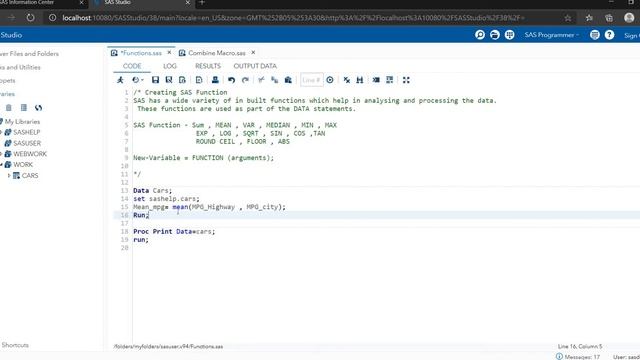Switch to the RESULTS tab
Image resolution: width=640 pixels, height=360 pixels.
(x=208, y=66)
